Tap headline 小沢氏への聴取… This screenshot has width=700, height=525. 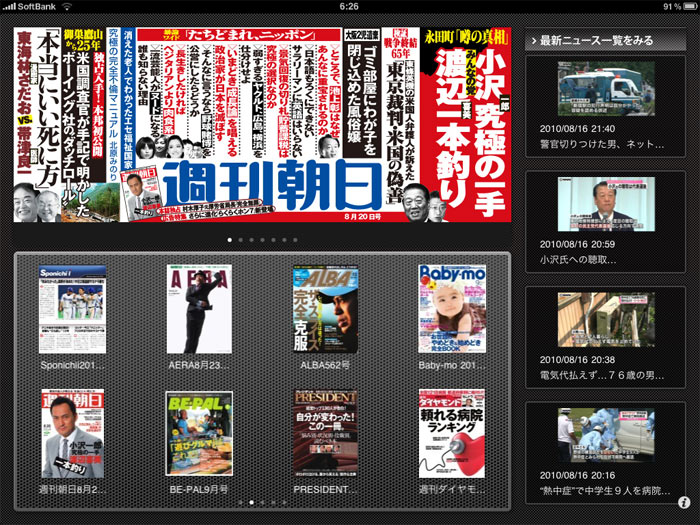pos(578,260)
